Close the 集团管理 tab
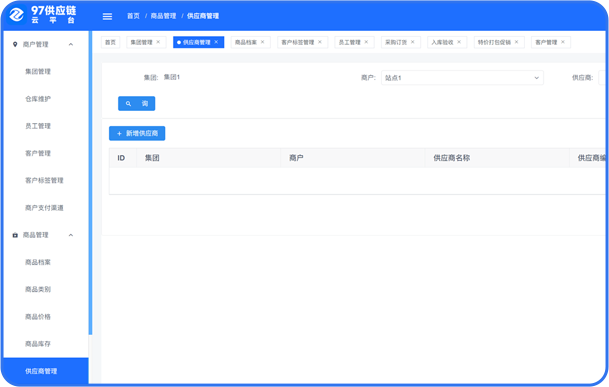Screen dimensions: 609x387 [158, 42]
